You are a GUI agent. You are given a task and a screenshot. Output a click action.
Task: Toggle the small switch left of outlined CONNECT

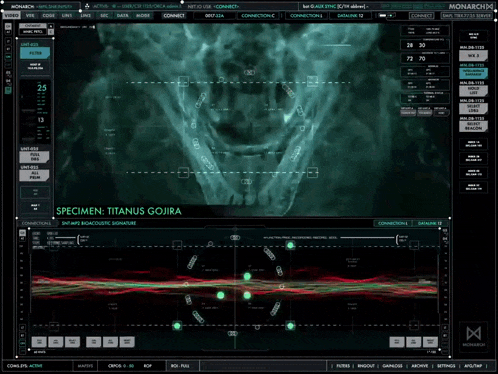tap(387, 15)
